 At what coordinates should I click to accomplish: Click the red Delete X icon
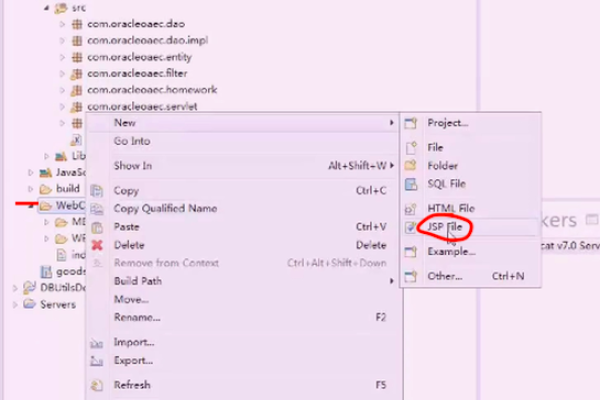point(97,245)
